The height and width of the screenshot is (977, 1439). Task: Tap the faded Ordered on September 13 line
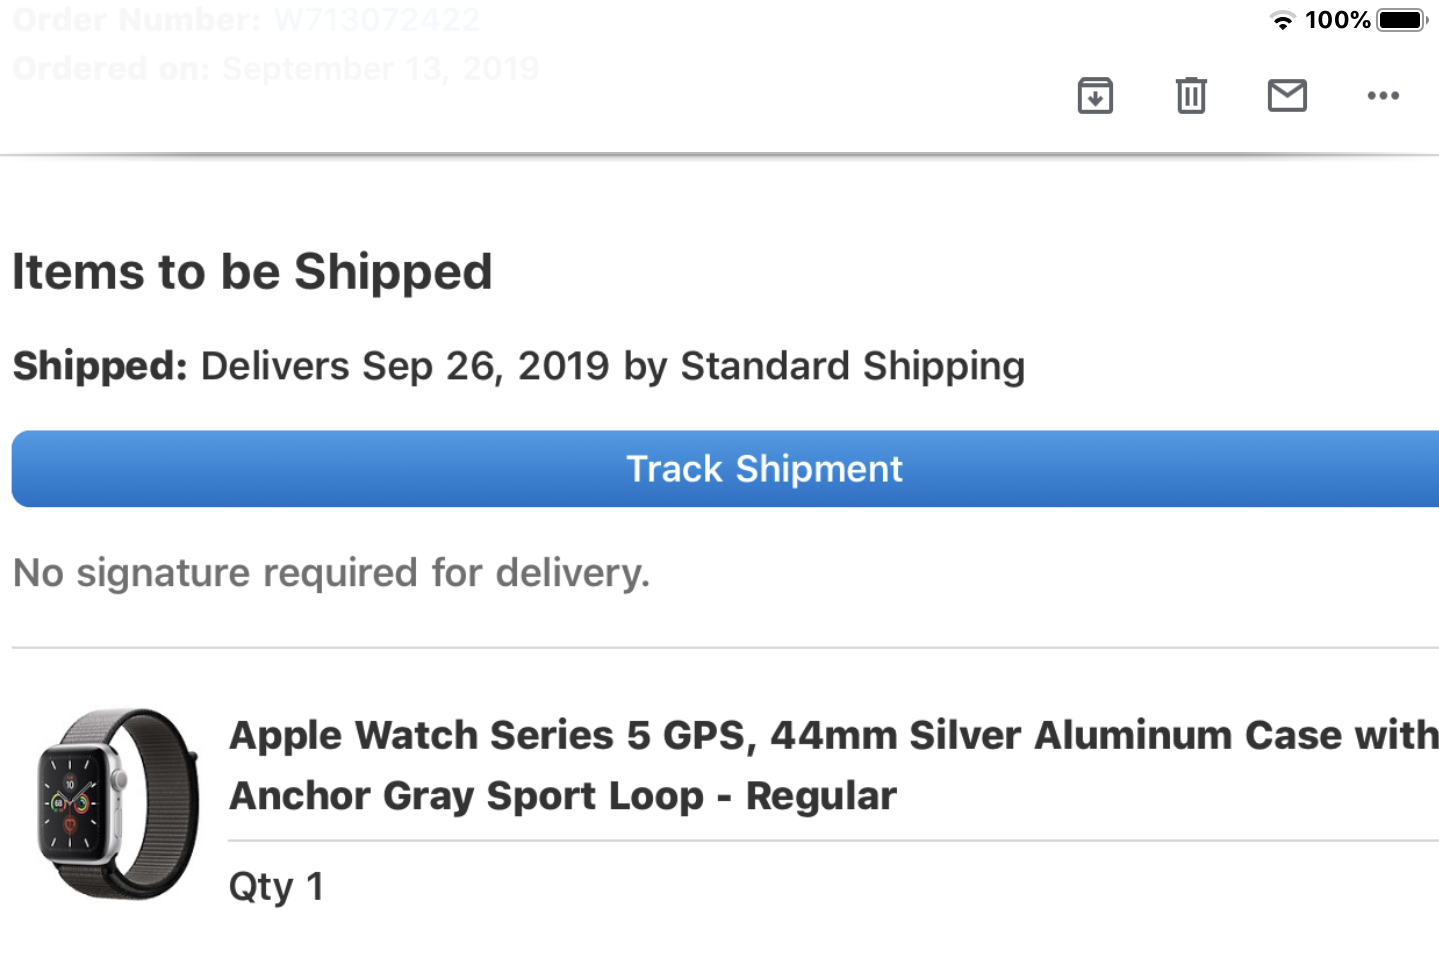276,68
